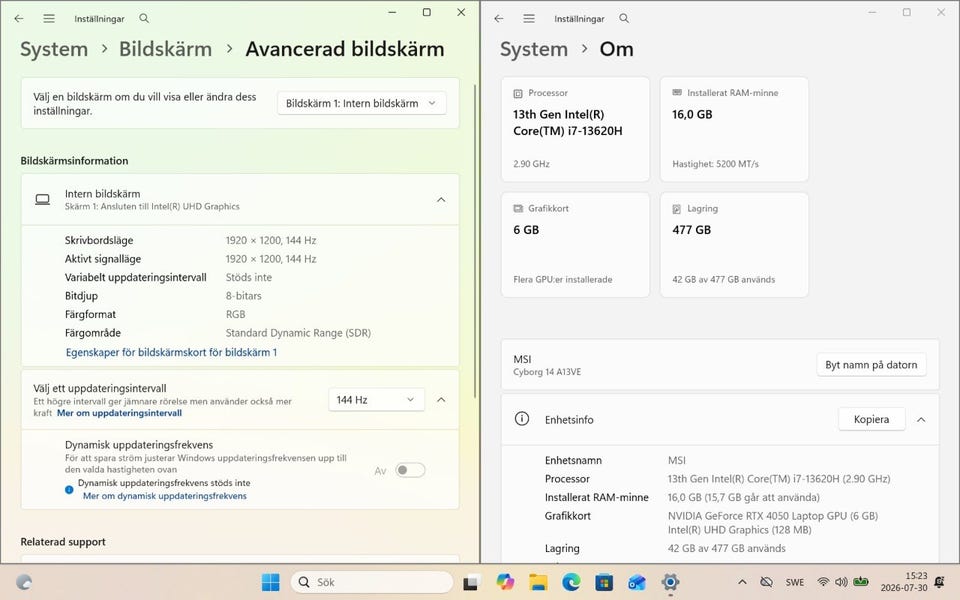The height and width of the screenshot is (600, 960).
Task: Click the Lagring card icon
Action: (x=677, y=209)
